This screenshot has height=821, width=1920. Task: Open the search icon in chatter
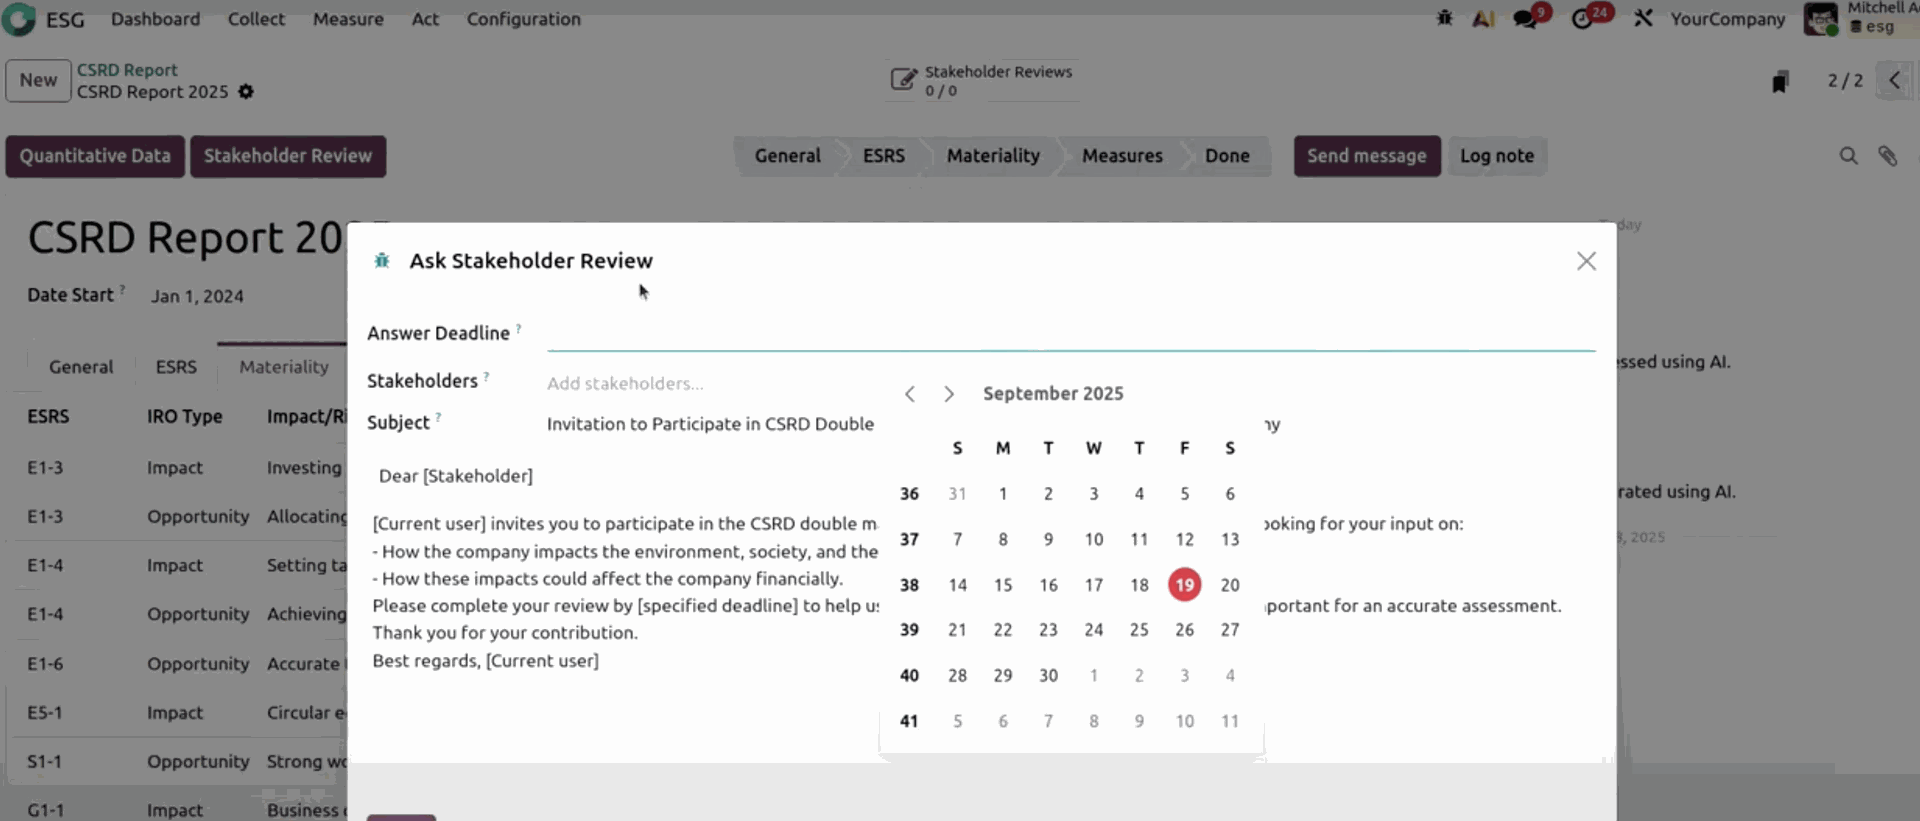click(1848, 156)
